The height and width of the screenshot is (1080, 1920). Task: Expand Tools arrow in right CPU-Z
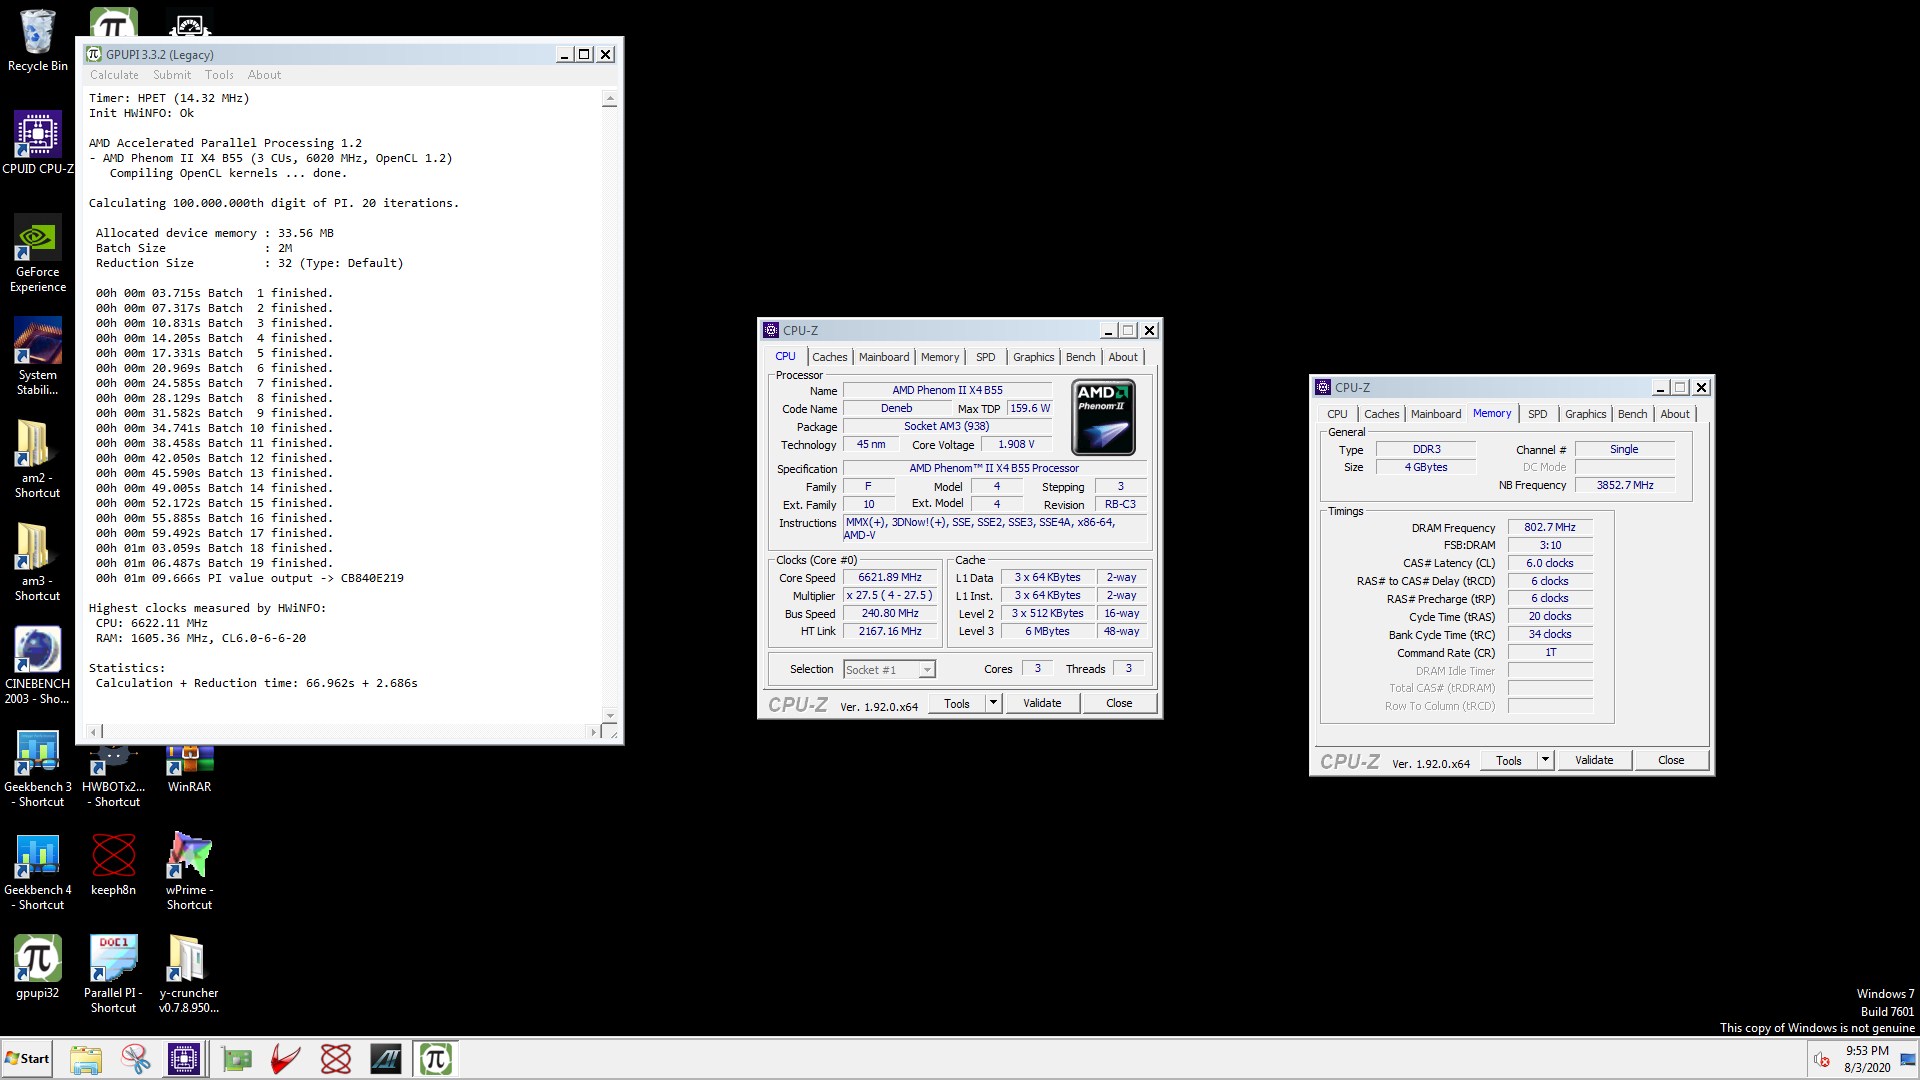1545,760
